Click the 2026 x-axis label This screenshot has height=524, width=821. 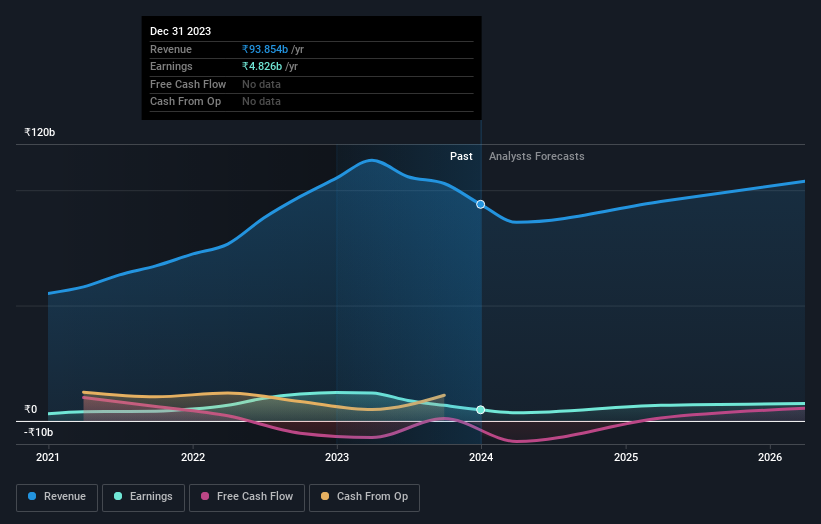770,458
